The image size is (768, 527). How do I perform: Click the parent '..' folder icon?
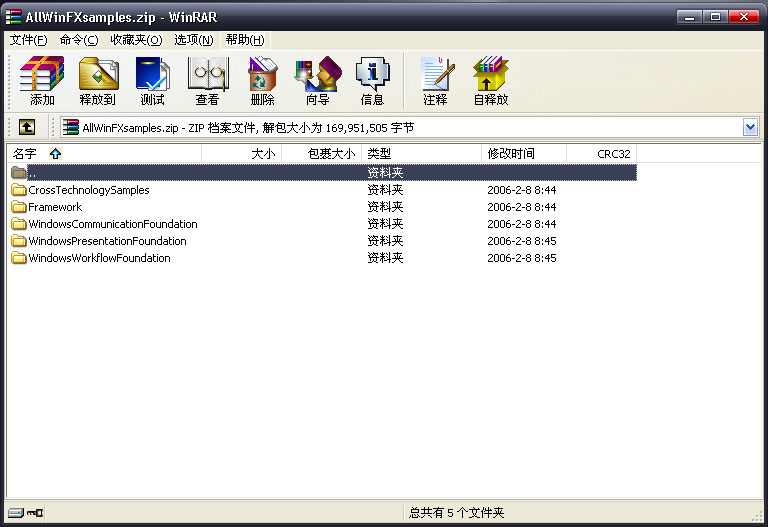19,172
